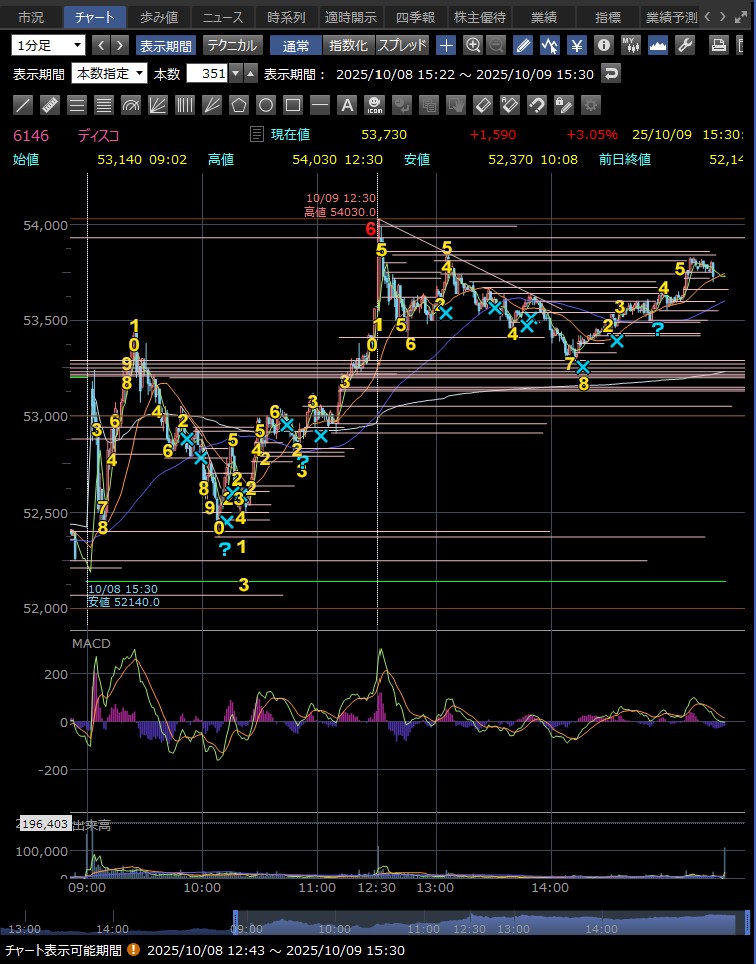Click the 本数 input field showing 351
Screen dimensions: 756x964
point(206,74)
